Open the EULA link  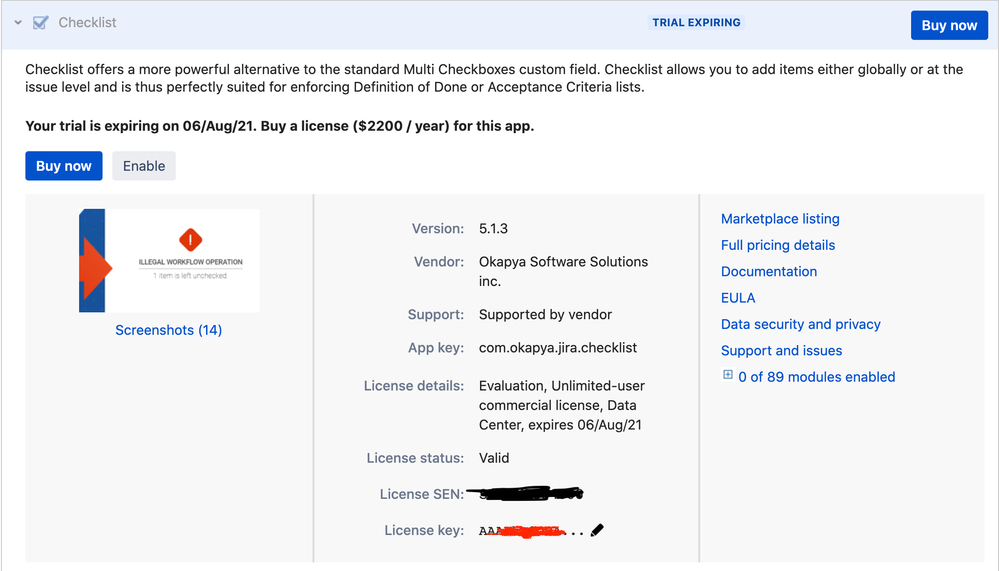tap(738, 298)
